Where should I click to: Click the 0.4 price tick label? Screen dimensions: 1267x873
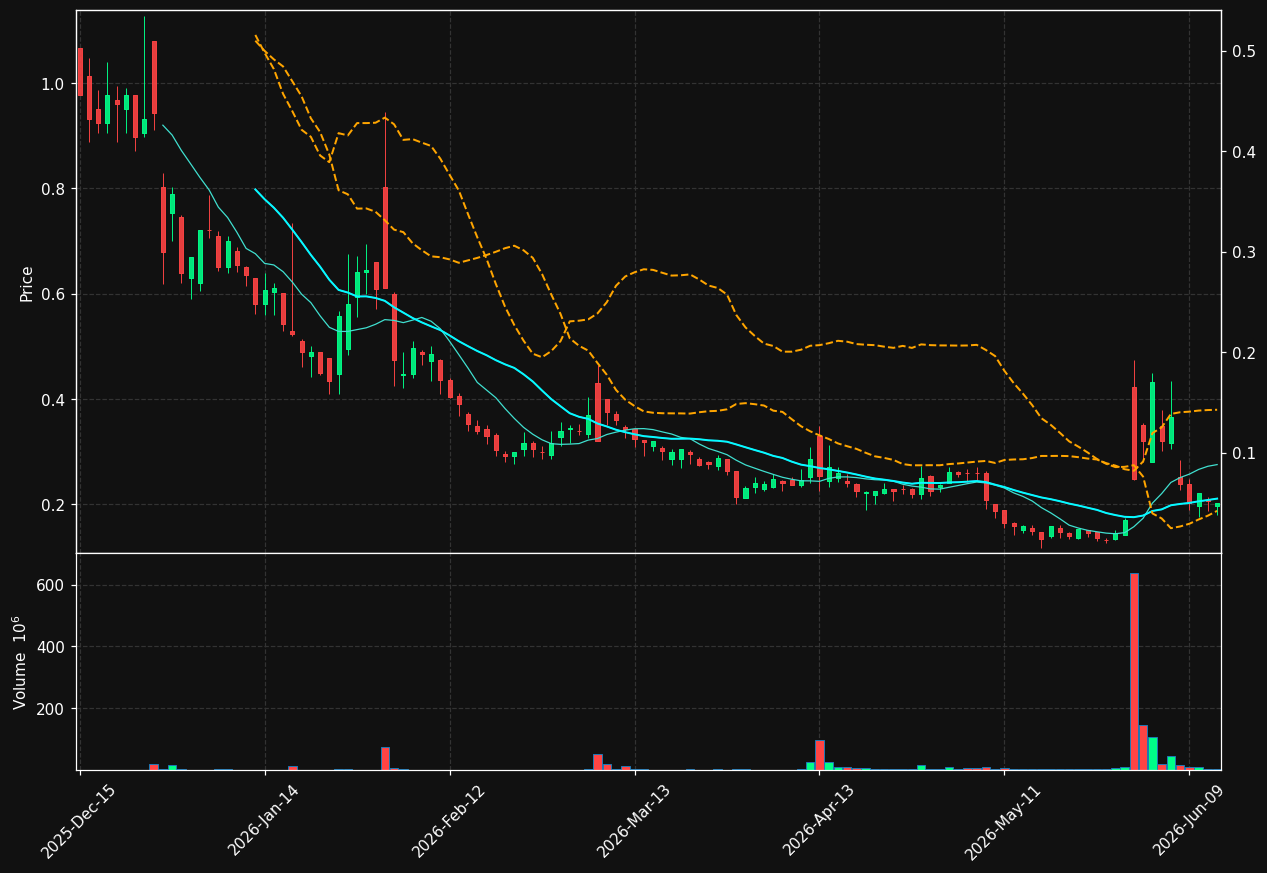click(55, 400)
